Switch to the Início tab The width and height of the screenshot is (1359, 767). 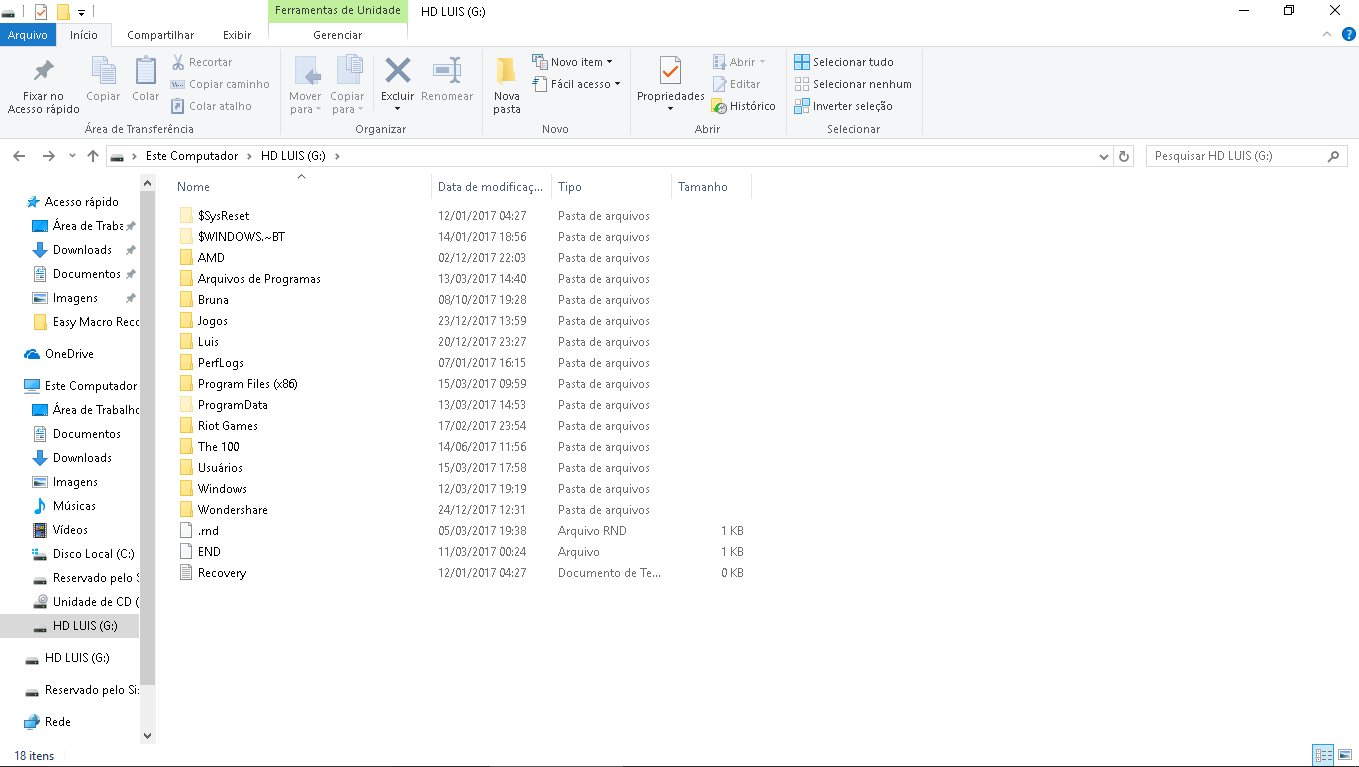point(84,35)
